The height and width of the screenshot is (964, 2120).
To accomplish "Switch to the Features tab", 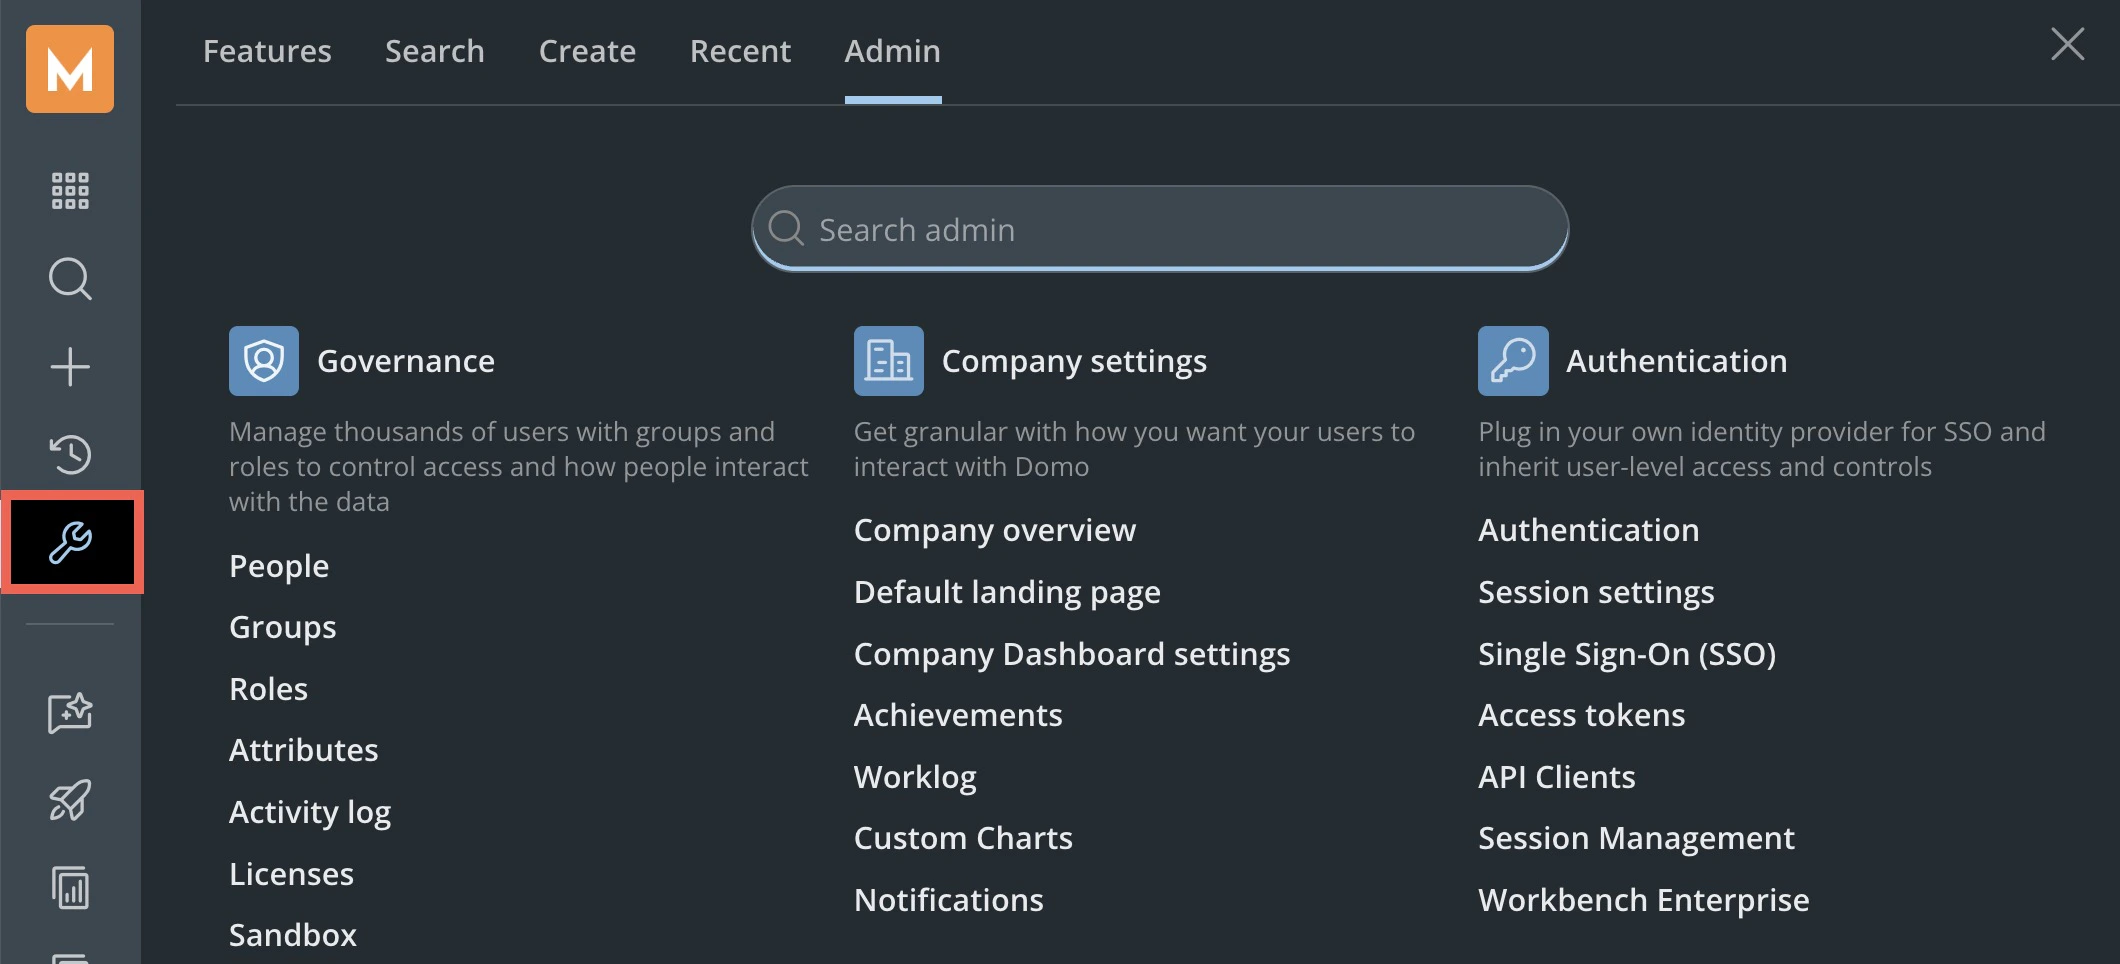I will click(x=267, y=51).
